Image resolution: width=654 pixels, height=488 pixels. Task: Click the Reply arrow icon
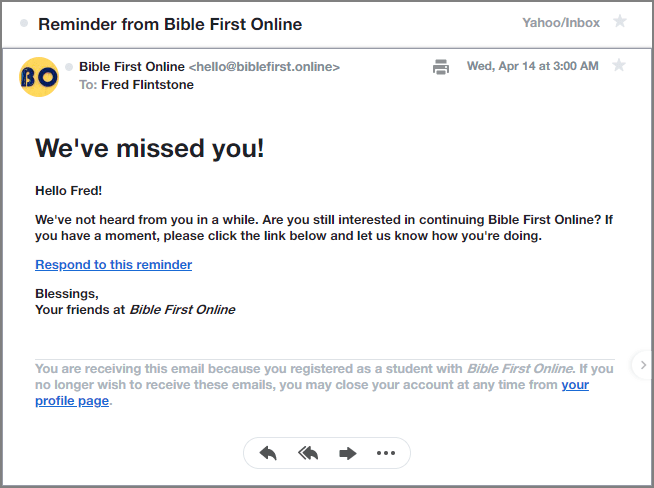coord(268,453)
